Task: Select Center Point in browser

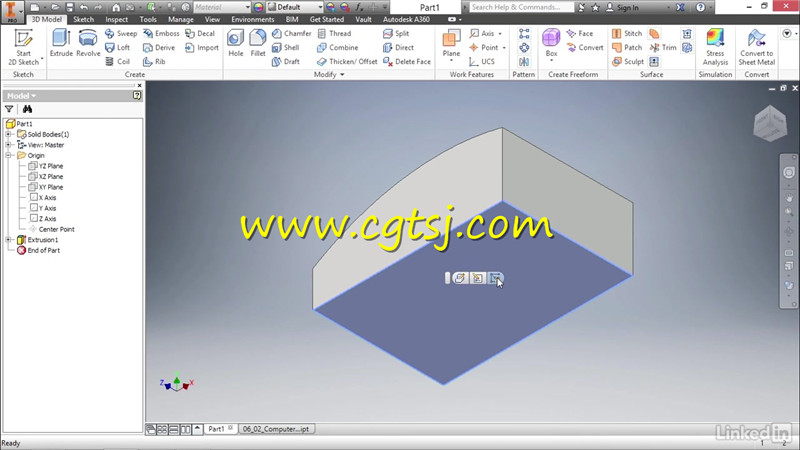Action: (x=52, y=229)
